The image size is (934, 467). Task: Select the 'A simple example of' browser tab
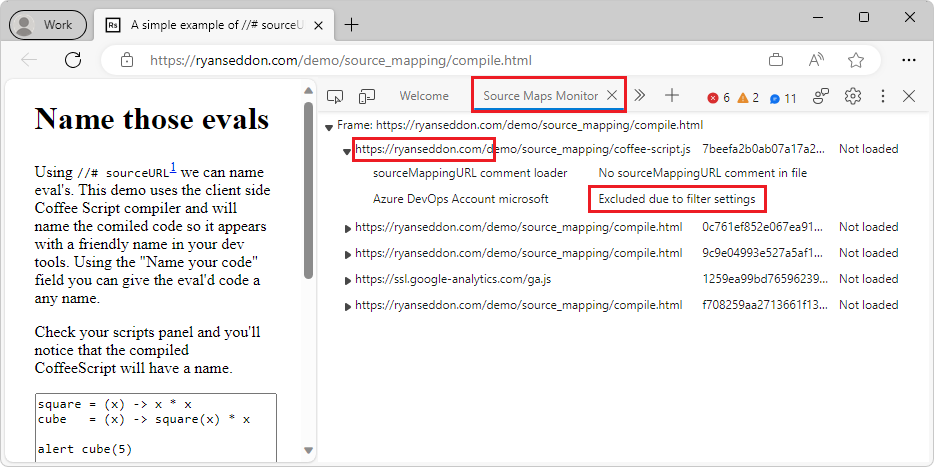point(216,25)
